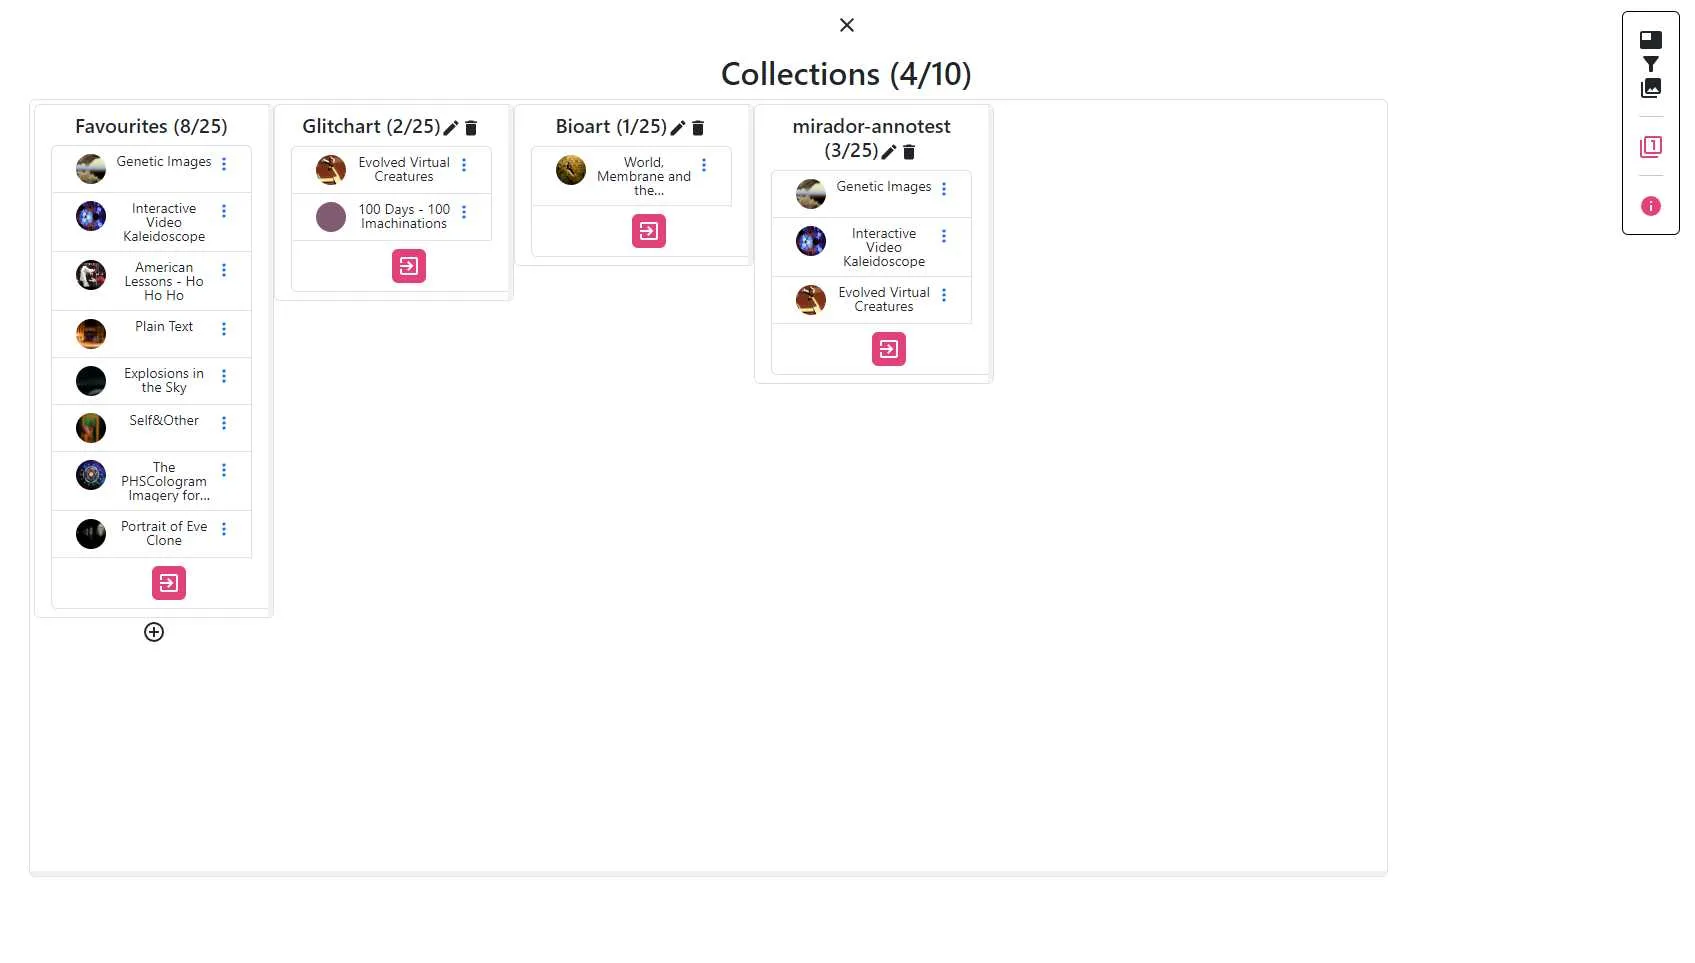
Task: Click the Self&Other thumbnail
Action: pos(91,428)
